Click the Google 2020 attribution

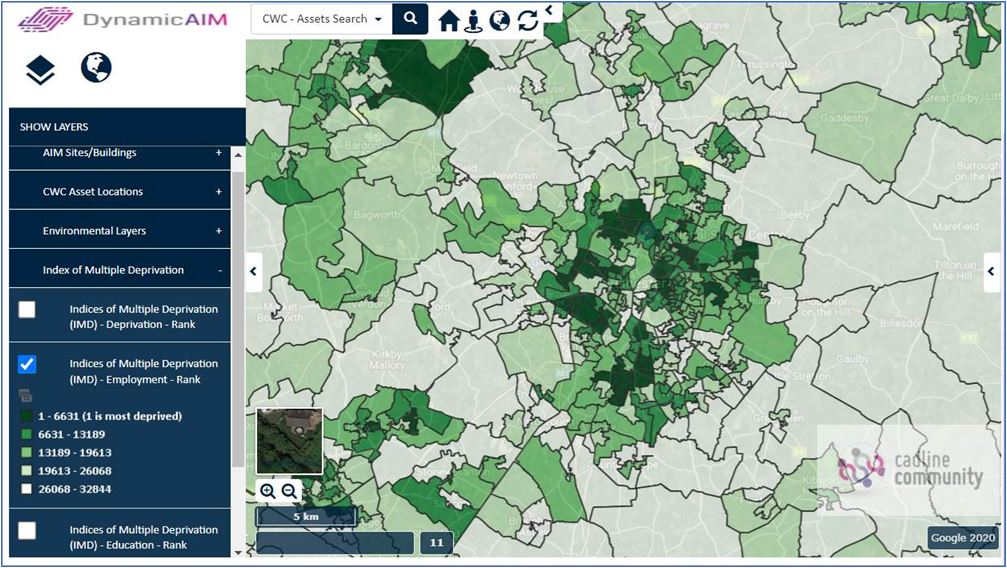click(x=963, y=538)
